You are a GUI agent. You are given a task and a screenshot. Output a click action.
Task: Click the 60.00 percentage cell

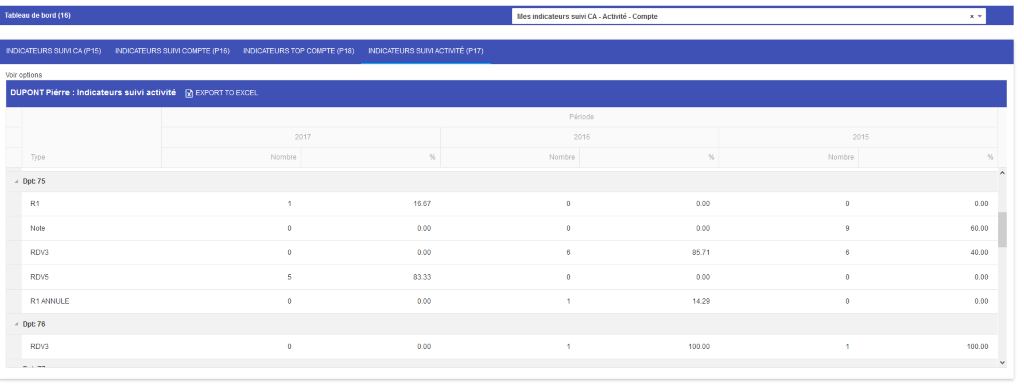(979, 229)
